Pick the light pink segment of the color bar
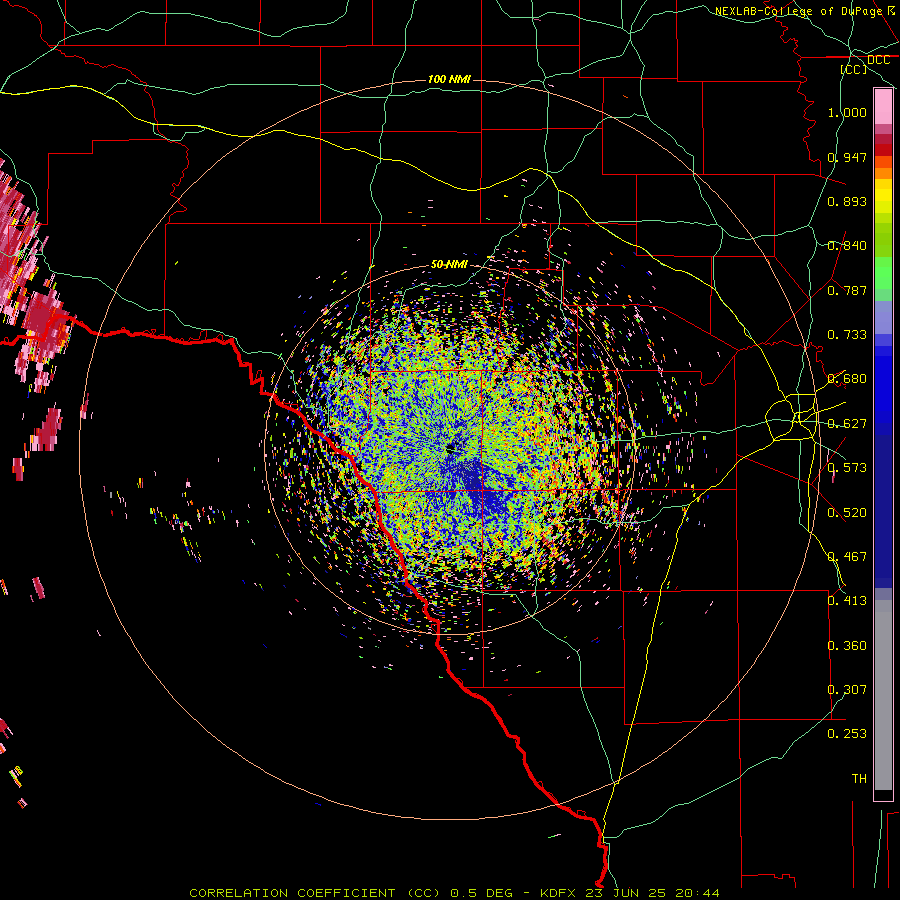Image resolution: width=900 pixels, height=900 pixels. click(883, 107)
